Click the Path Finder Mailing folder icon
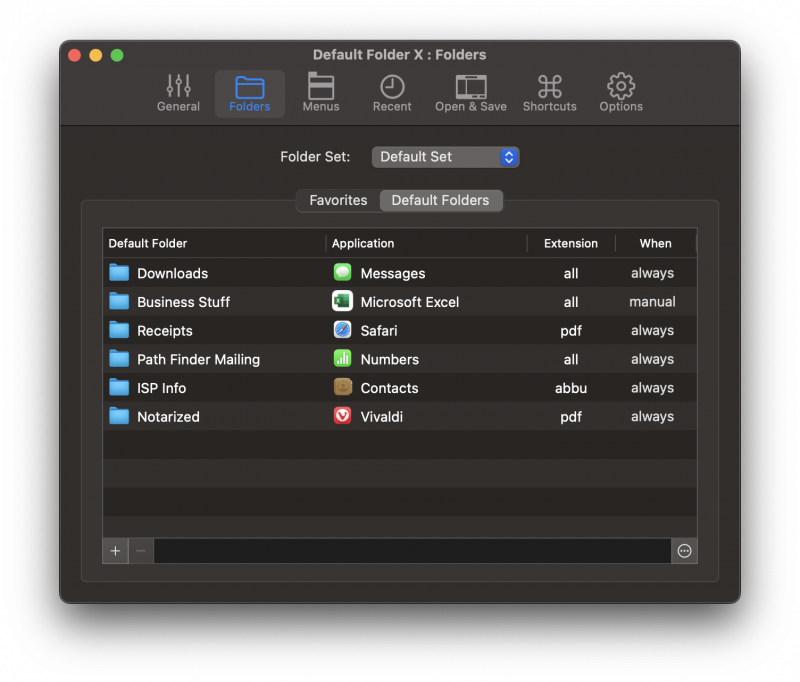This screenshot has width=800, height=682. (x=119, y=359)
